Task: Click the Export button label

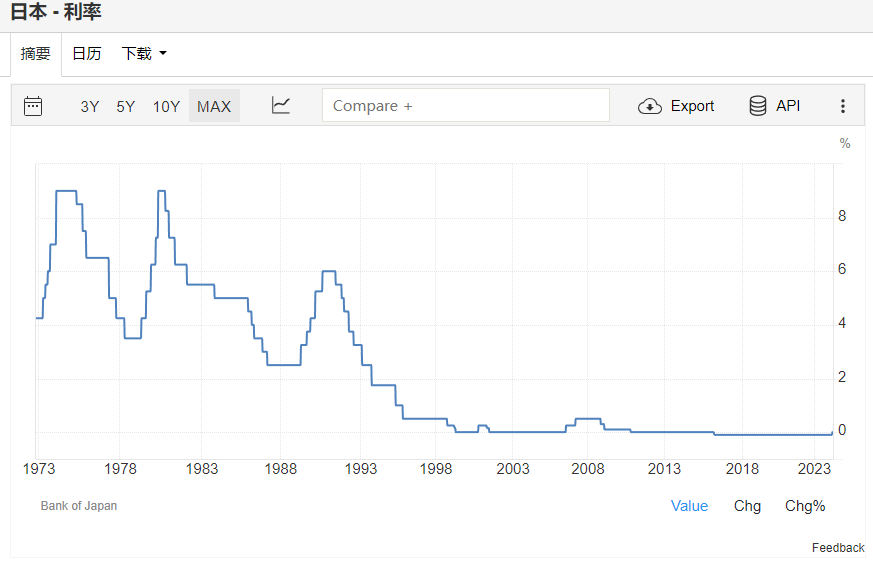Action: tap(692, 106)
